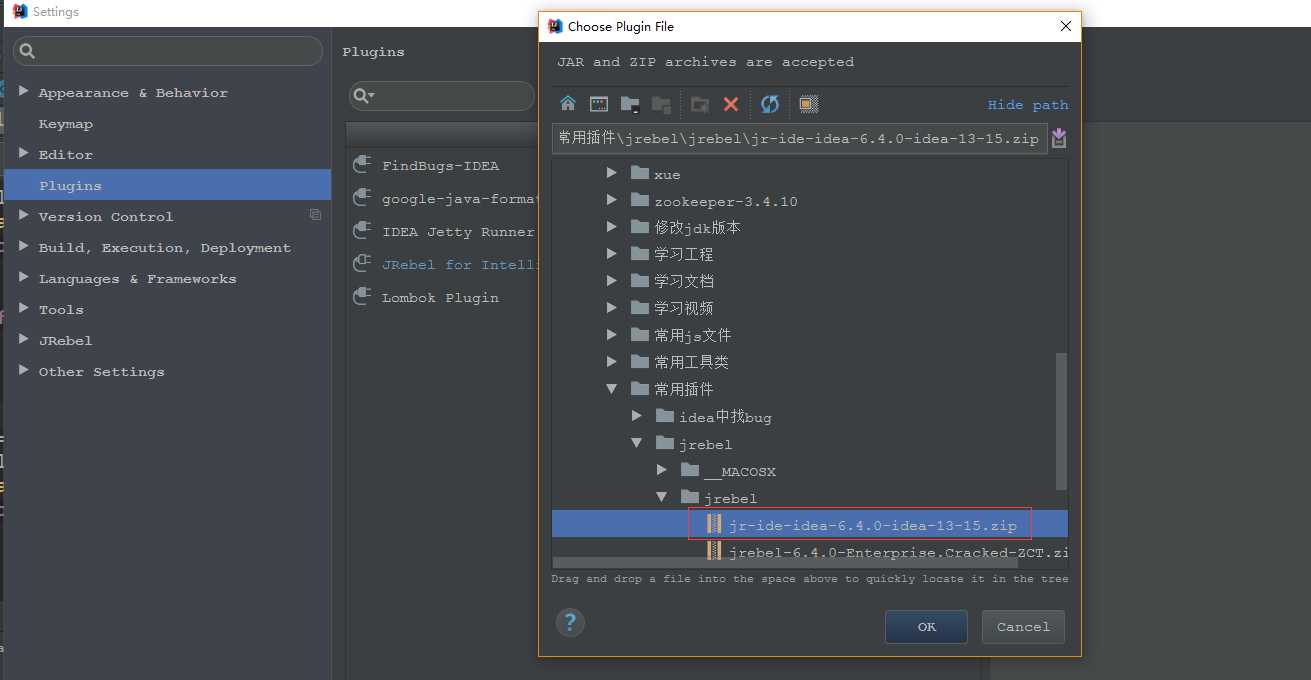The height and width of the screenshot is (680, 1311).
Task: Click the Settings search input field
Action: point(168,51)
